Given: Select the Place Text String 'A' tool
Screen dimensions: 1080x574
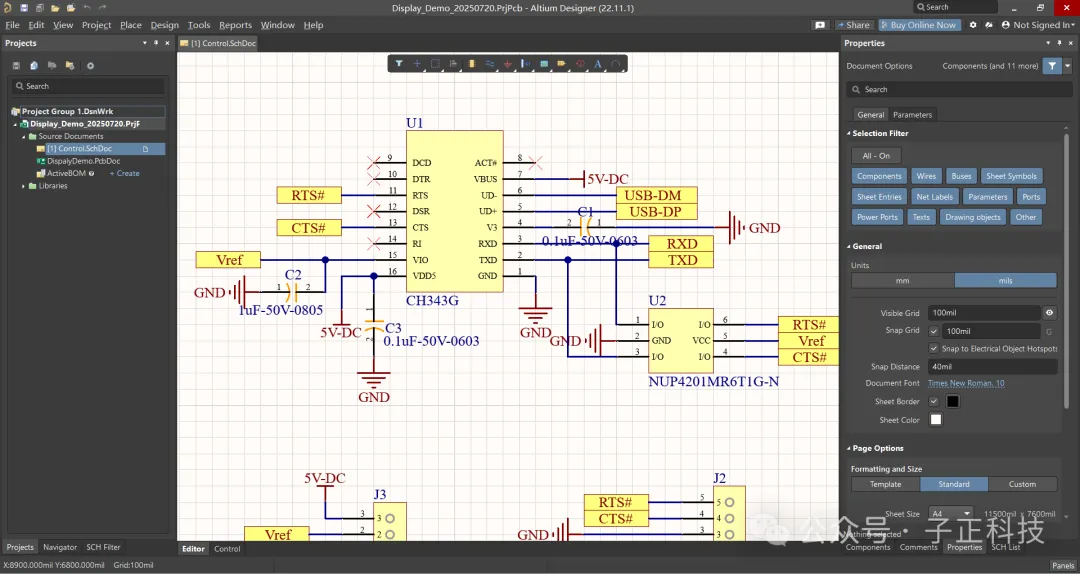Looking at the screenshot, I should point(598,64).
